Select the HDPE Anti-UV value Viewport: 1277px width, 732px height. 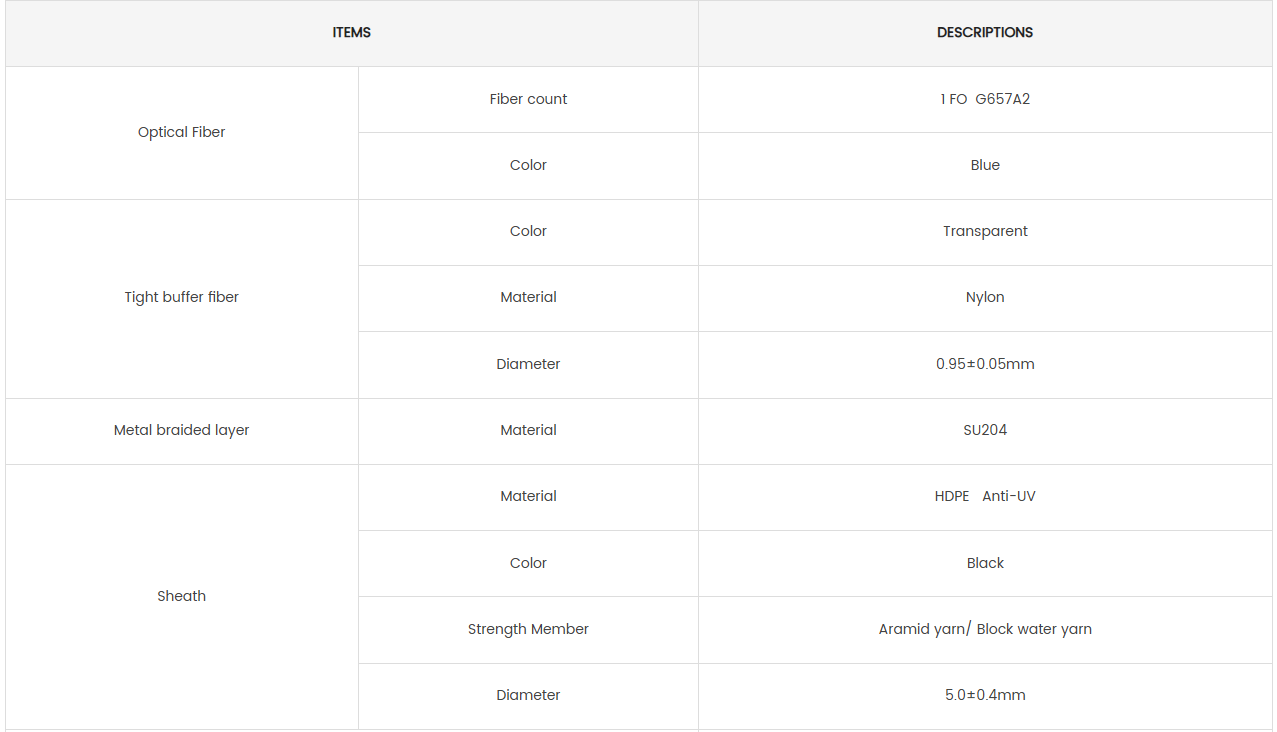coord(985,496)
